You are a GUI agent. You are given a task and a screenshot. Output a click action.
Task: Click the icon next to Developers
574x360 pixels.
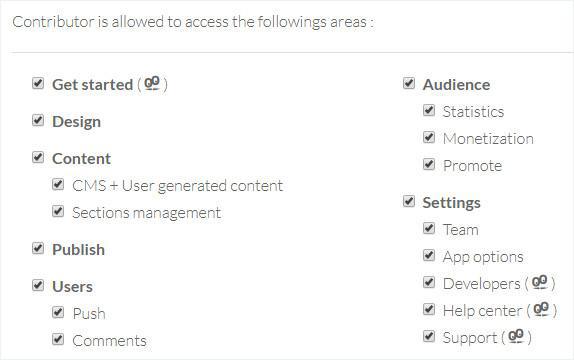(540, 283)
